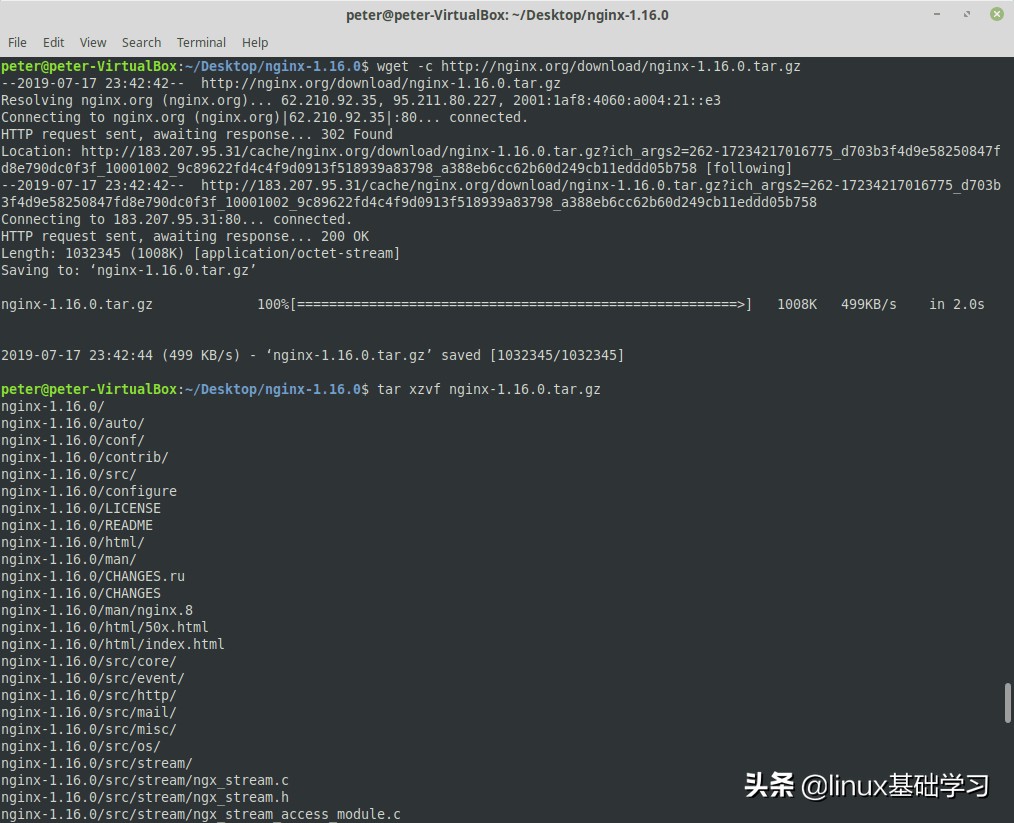Viewport: 1014px width, 823px height.
Task: Click the 'src/http/' entry
Action: click(89, 696)
